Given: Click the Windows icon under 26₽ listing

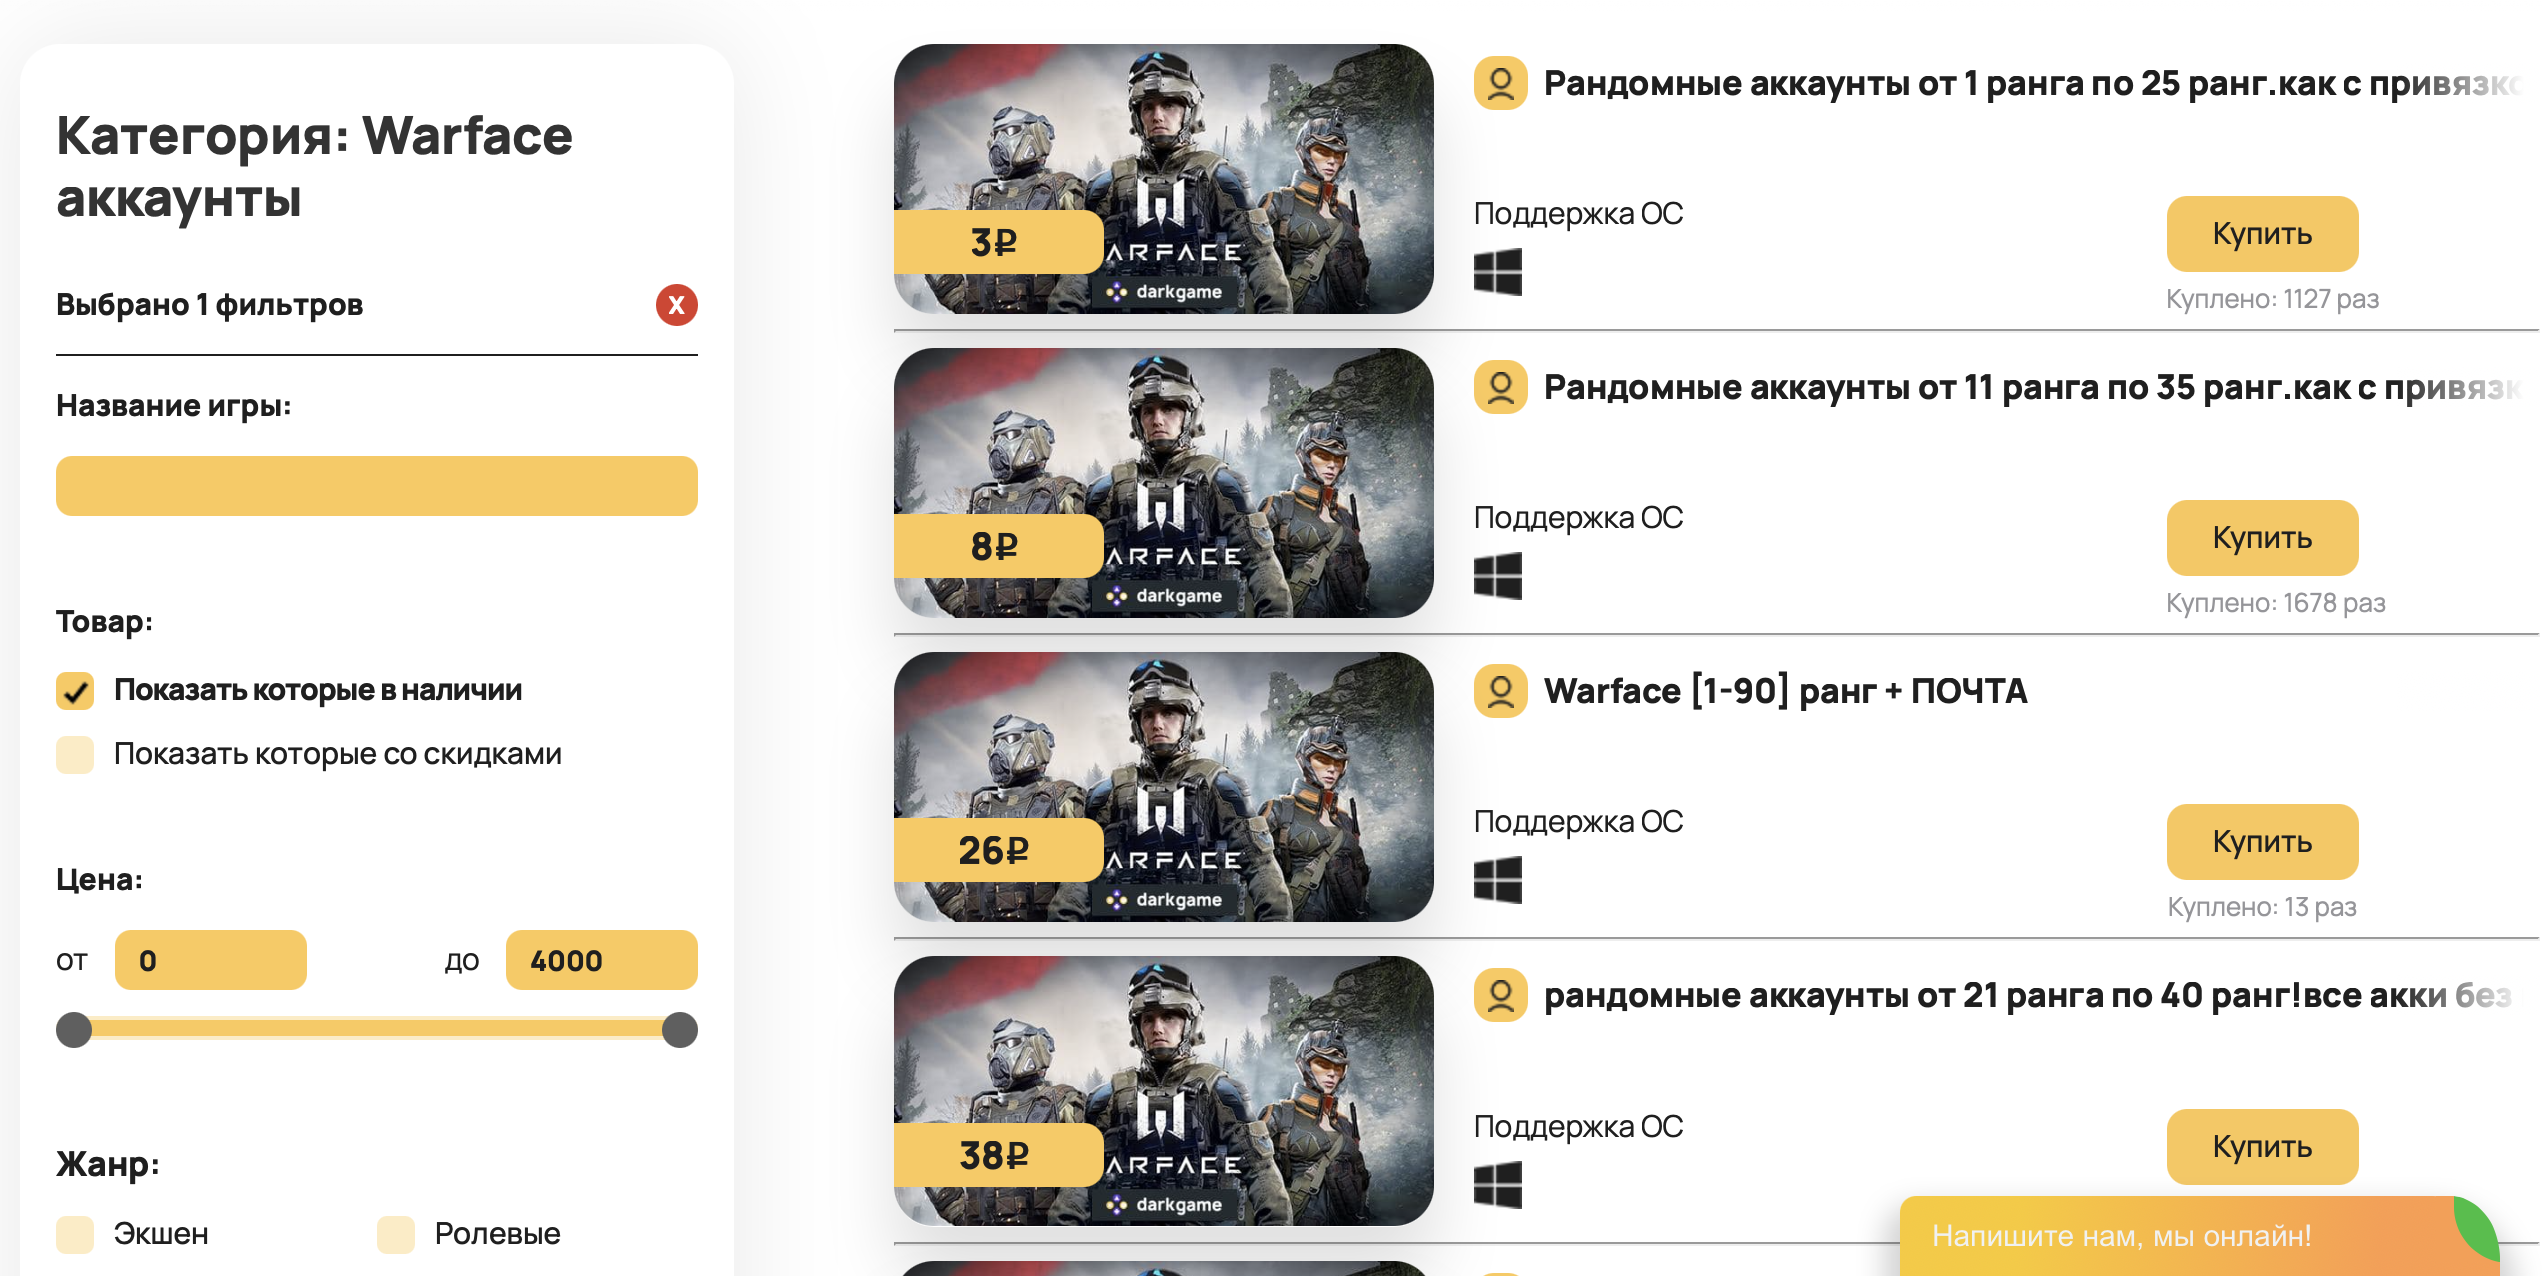Looking at the screenshot, I should pyautogui.click(x=1497, y=880).
